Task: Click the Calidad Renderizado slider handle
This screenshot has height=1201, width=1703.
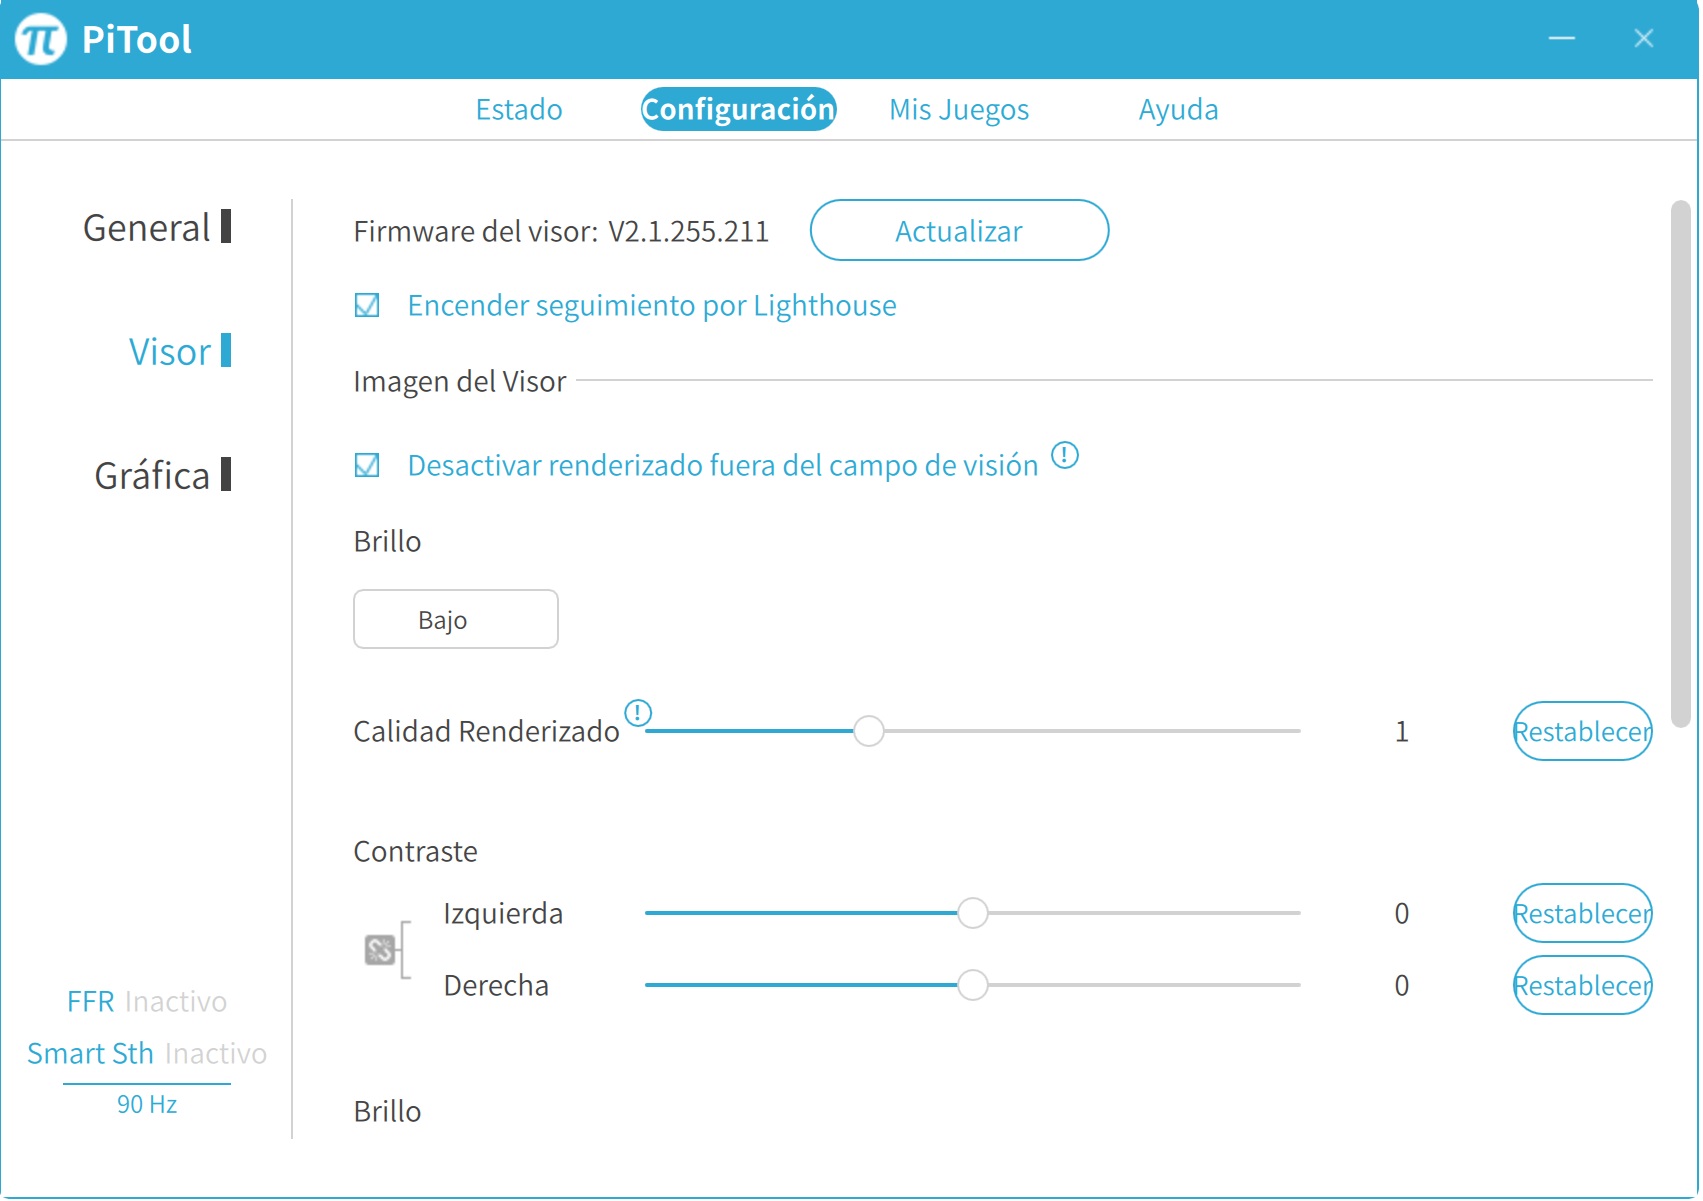Action: click(869, 731)
